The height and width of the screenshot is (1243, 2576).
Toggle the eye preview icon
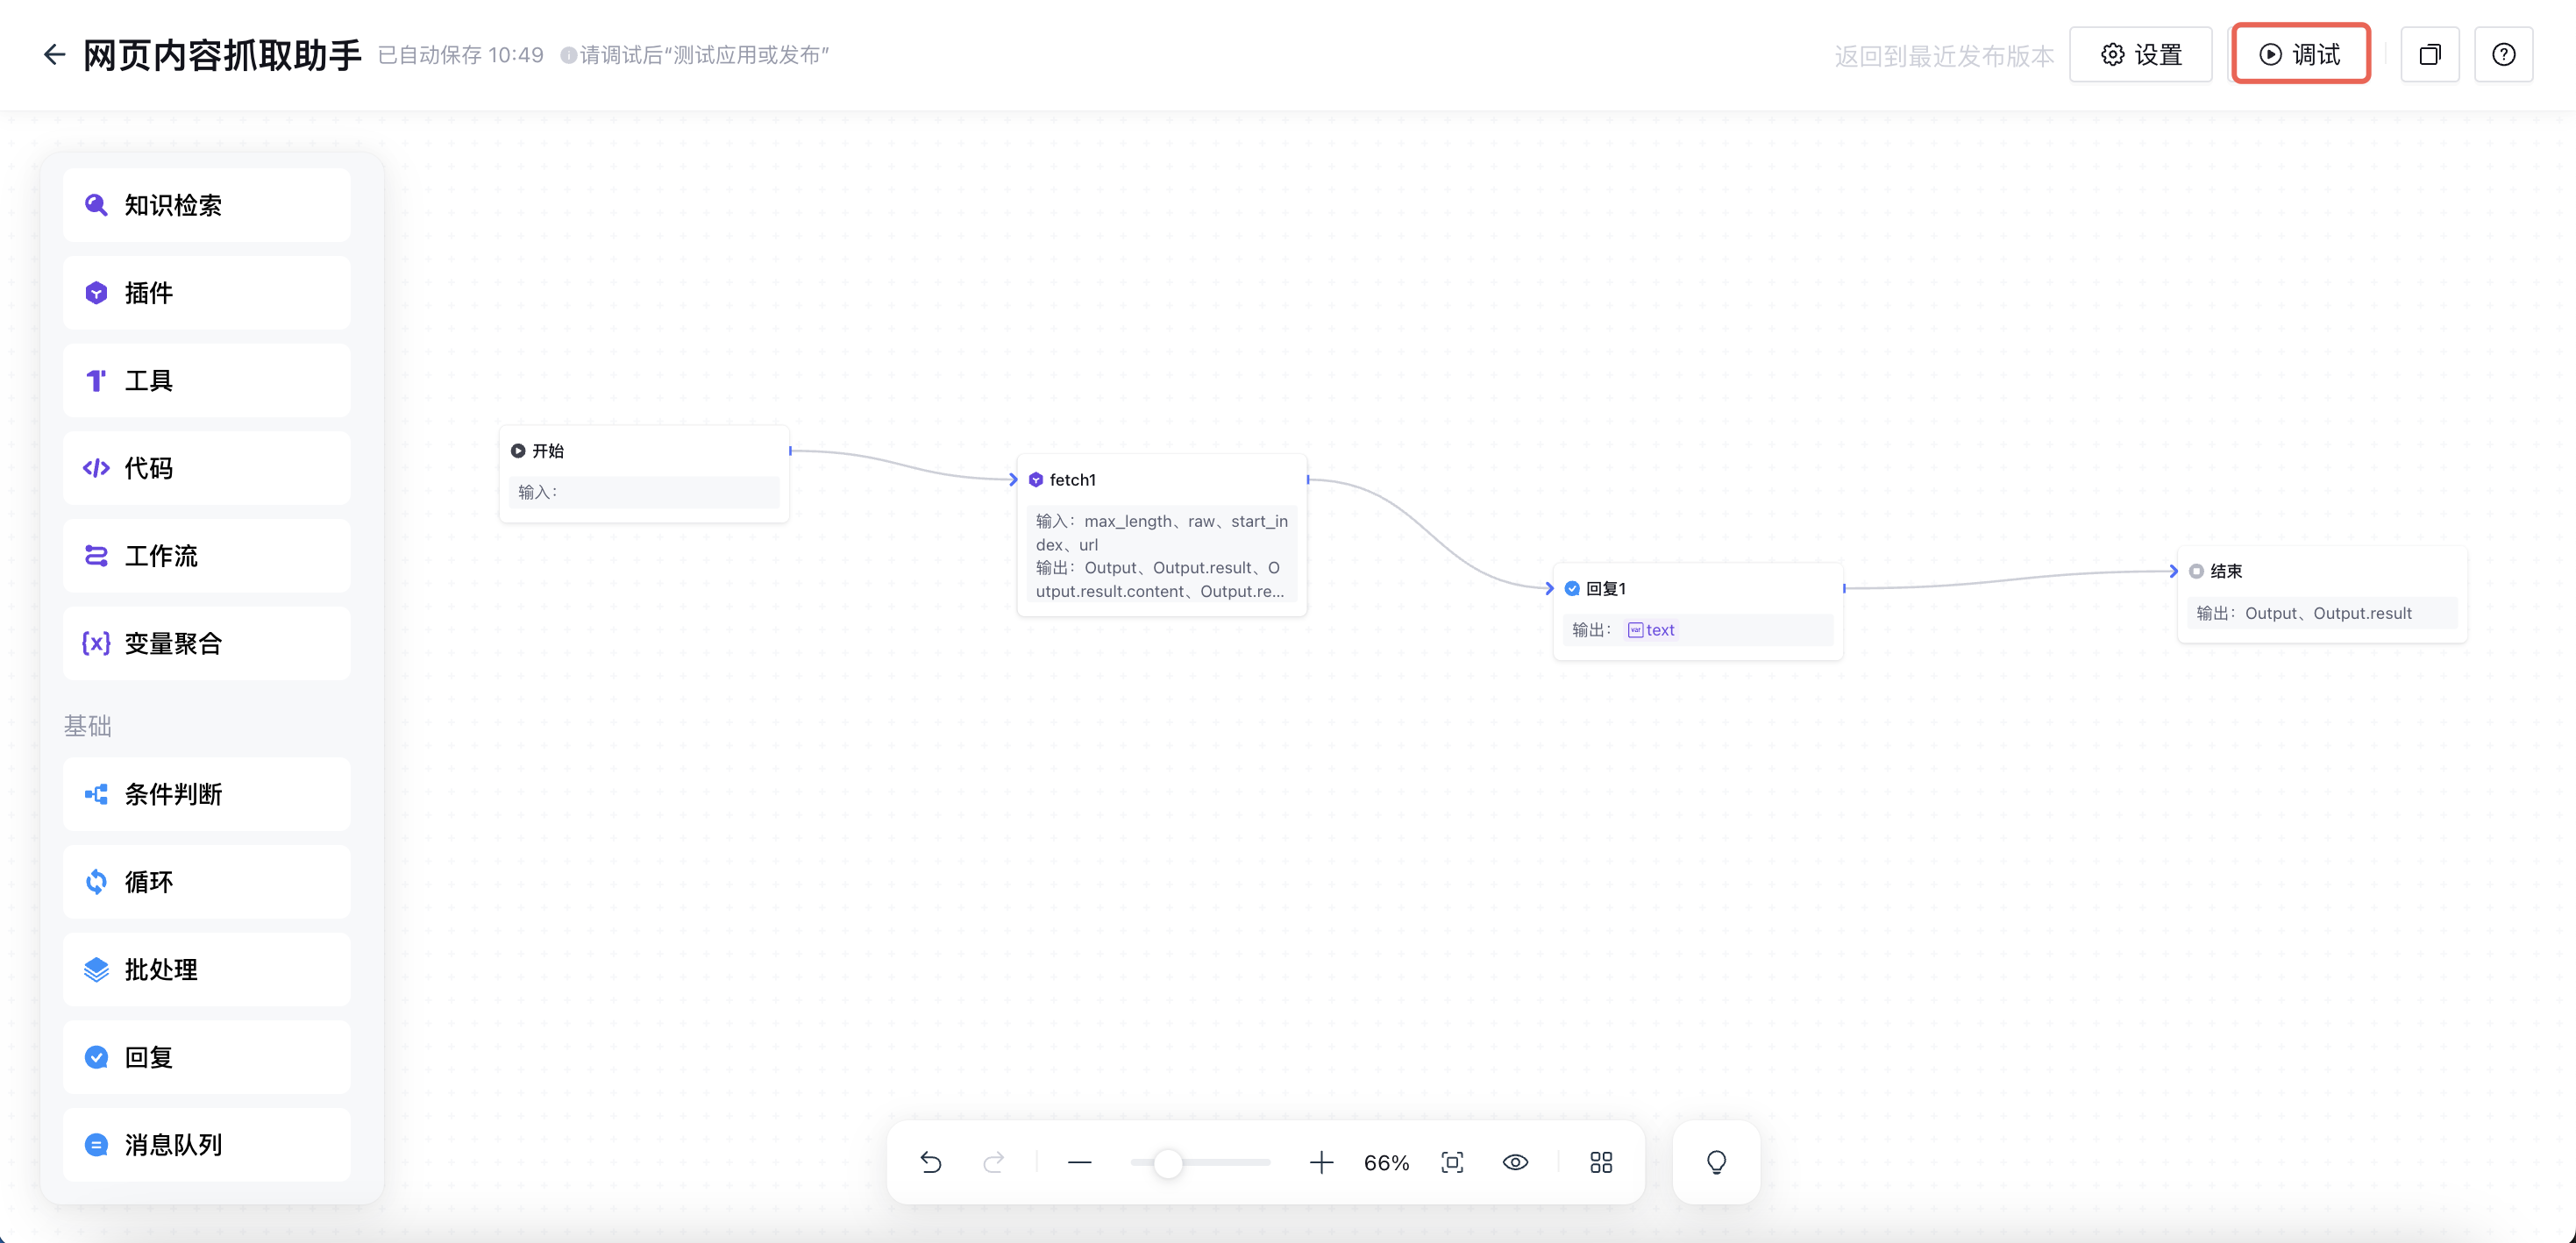[x=1515, y=1162]
